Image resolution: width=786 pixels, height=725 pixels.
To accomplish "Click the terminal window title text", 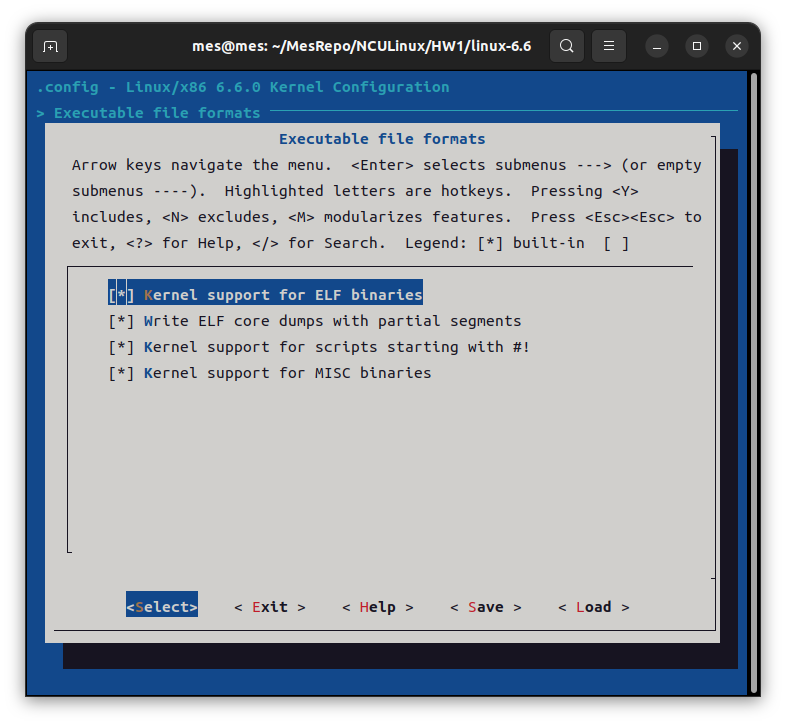I will 361,46.
